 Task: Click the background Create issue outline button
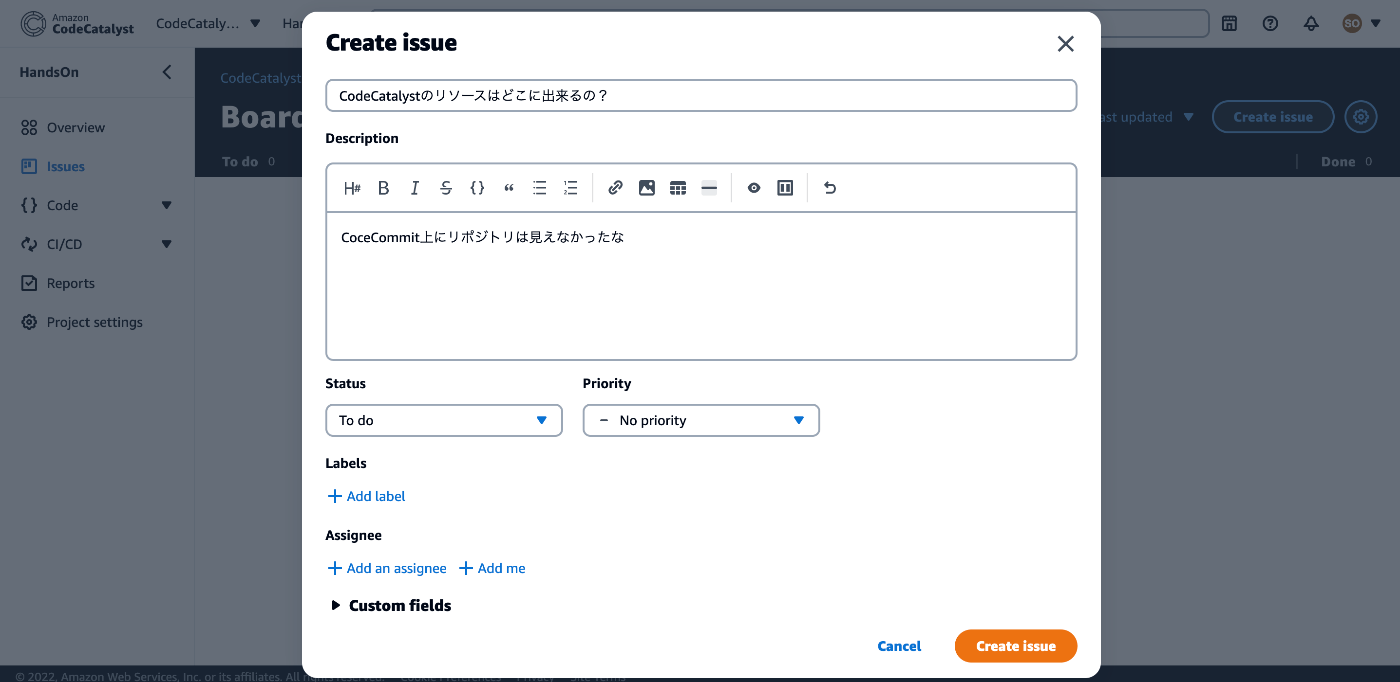(1273, 117)
